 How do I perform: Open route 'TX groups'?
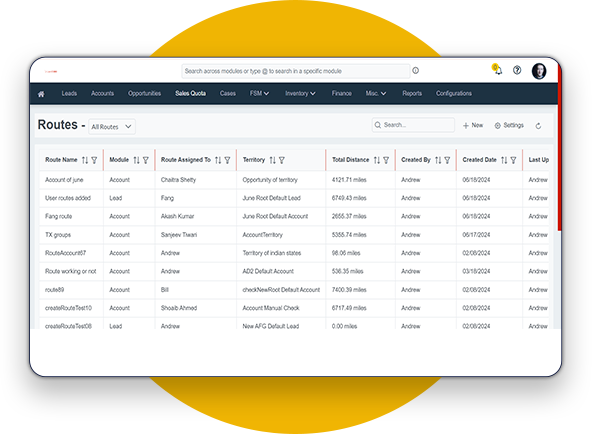[58, 235]
